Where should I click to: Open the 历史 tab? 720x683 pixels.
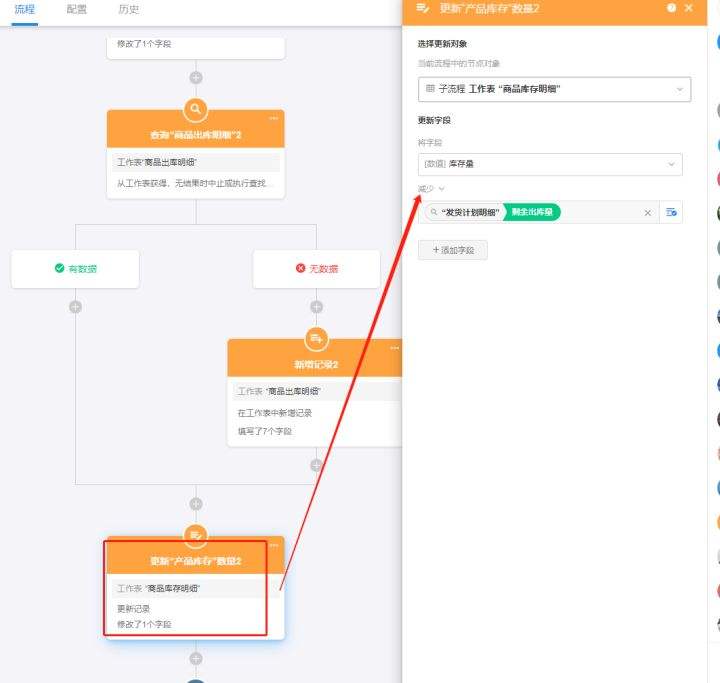click(x=129, y=10)
